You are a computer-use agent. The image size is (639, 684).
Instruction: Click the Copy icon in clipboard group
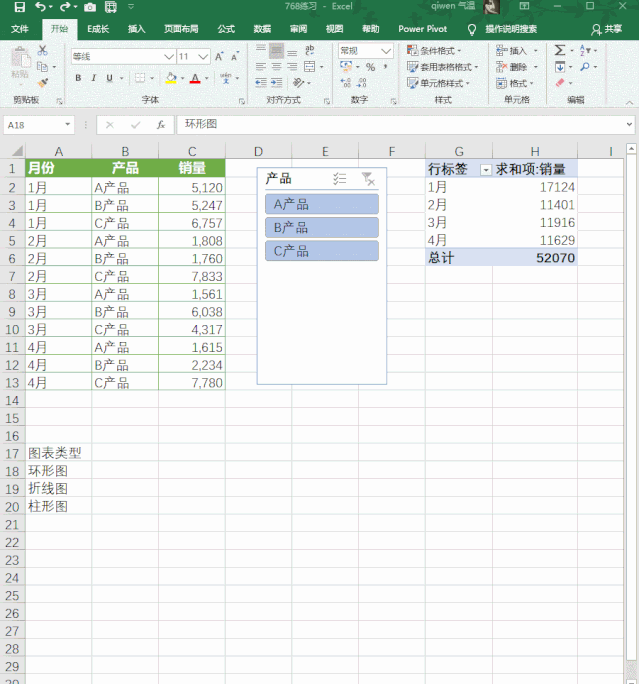42,67
